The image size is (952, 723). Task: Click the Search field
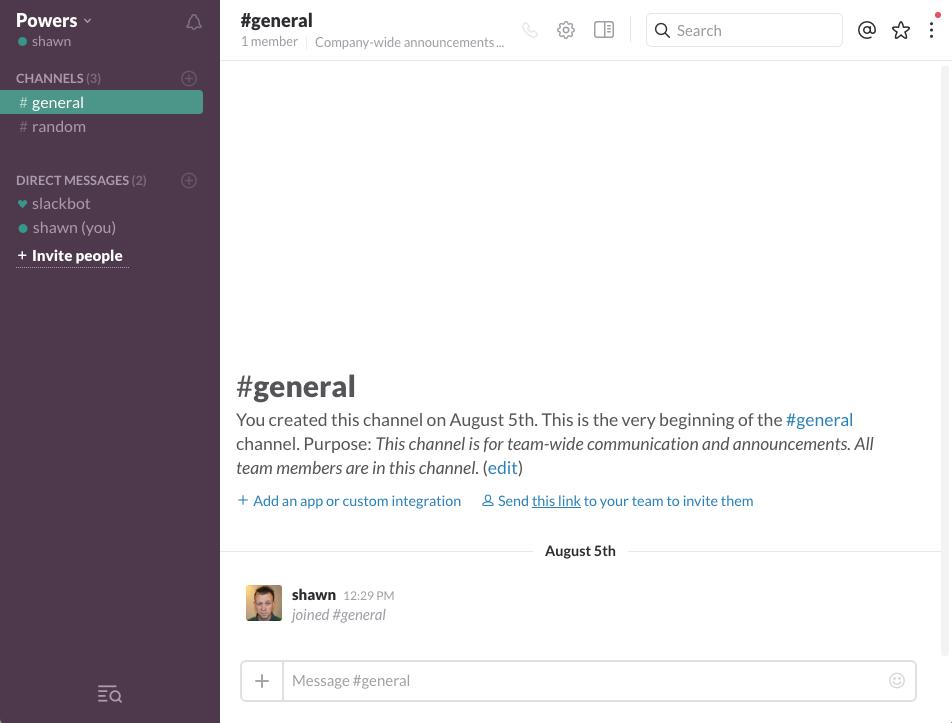pos(744,30)
